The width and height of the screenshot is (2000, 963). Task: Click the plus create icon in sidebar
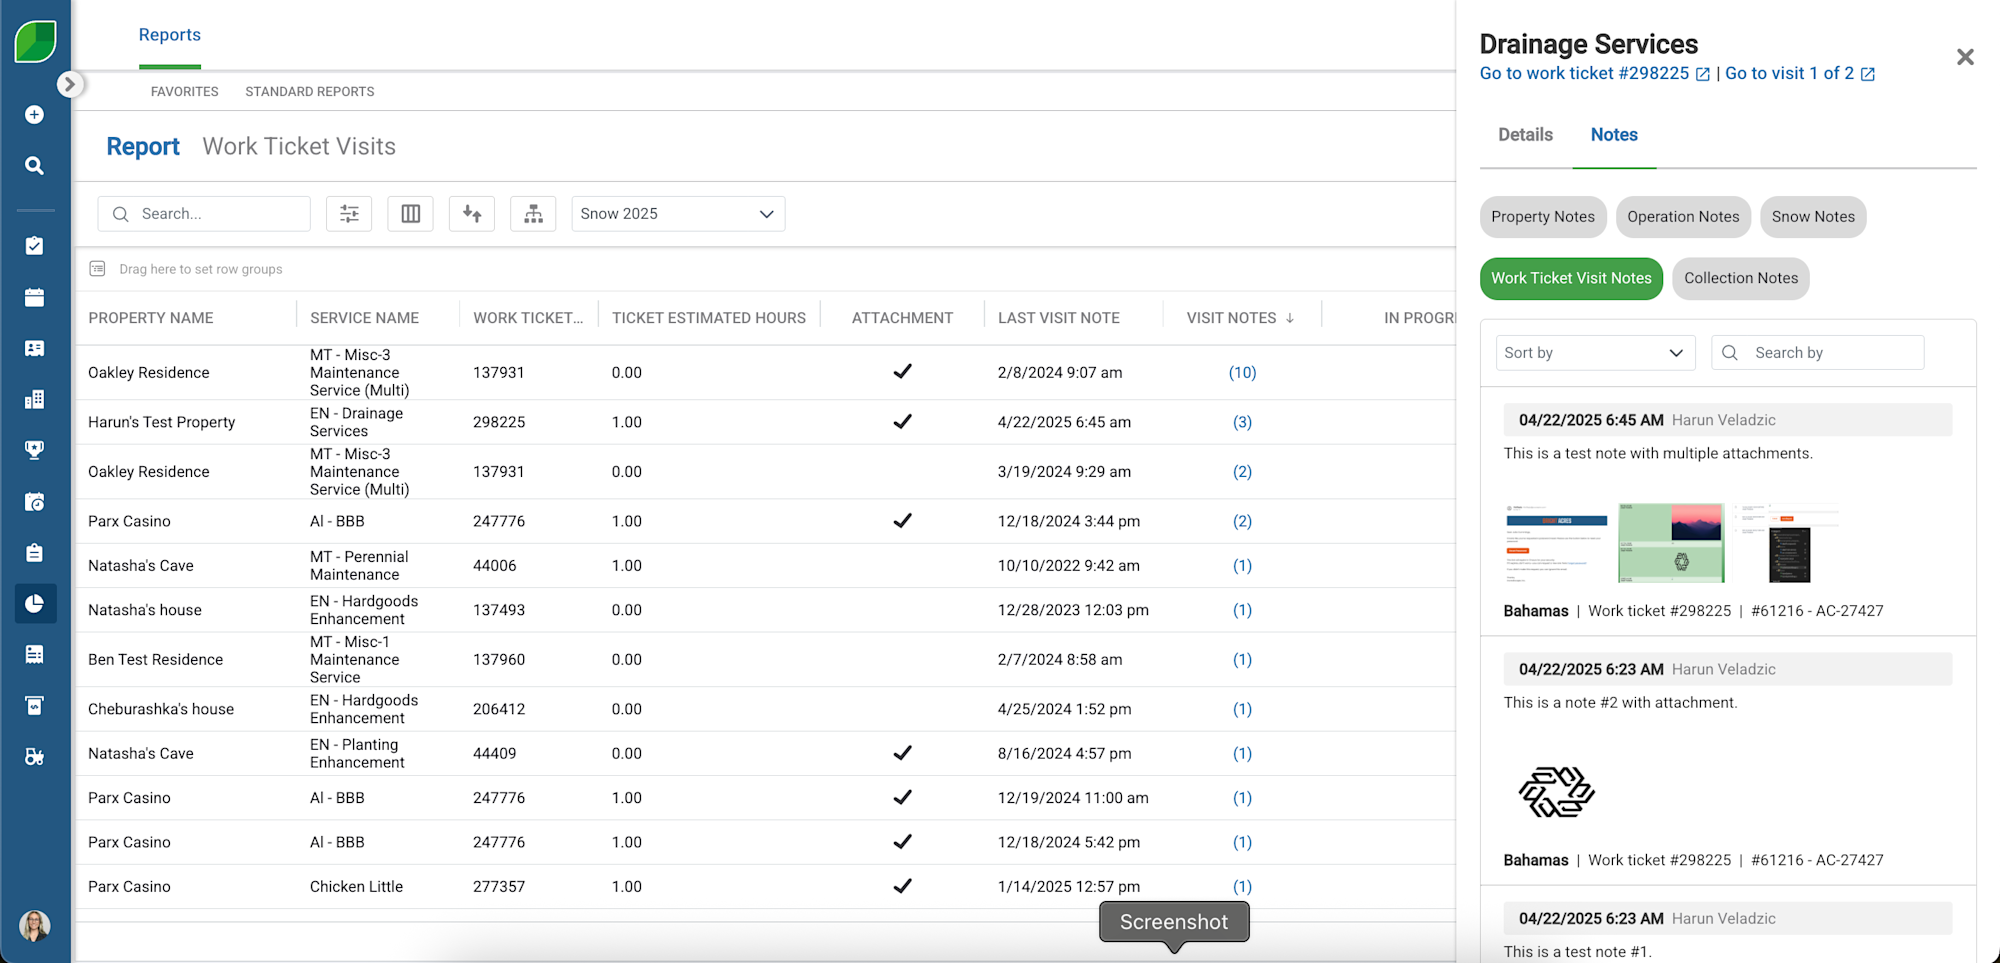(34, 115)
